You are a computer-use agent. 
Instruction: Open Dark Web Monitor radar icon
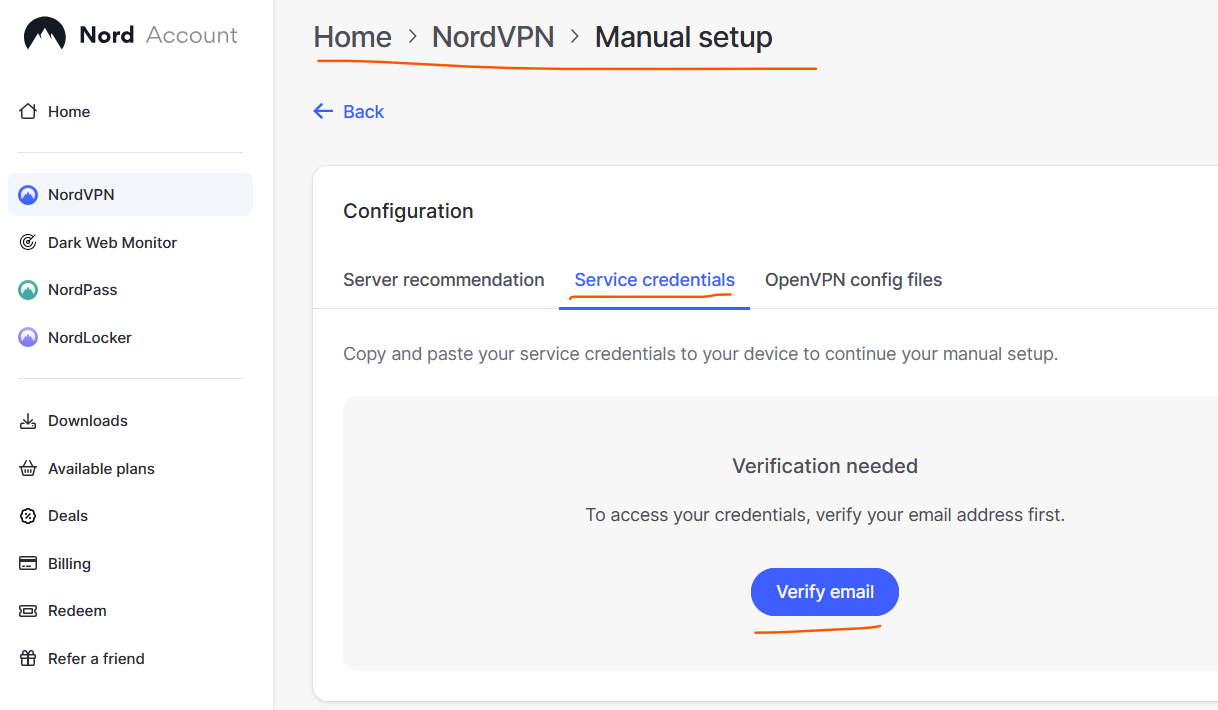pyautogui.click(x=28, y=243)
